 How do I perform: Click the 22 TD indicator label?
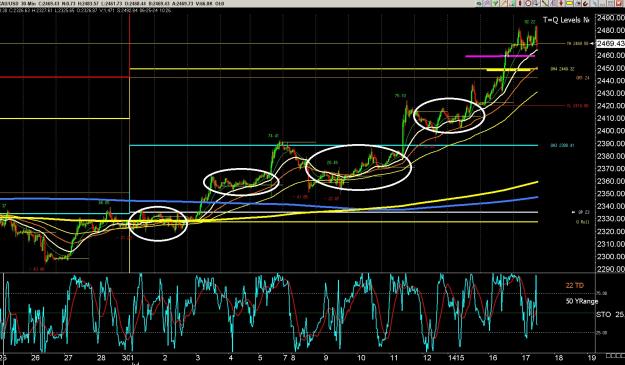click(x=574, y=285)
